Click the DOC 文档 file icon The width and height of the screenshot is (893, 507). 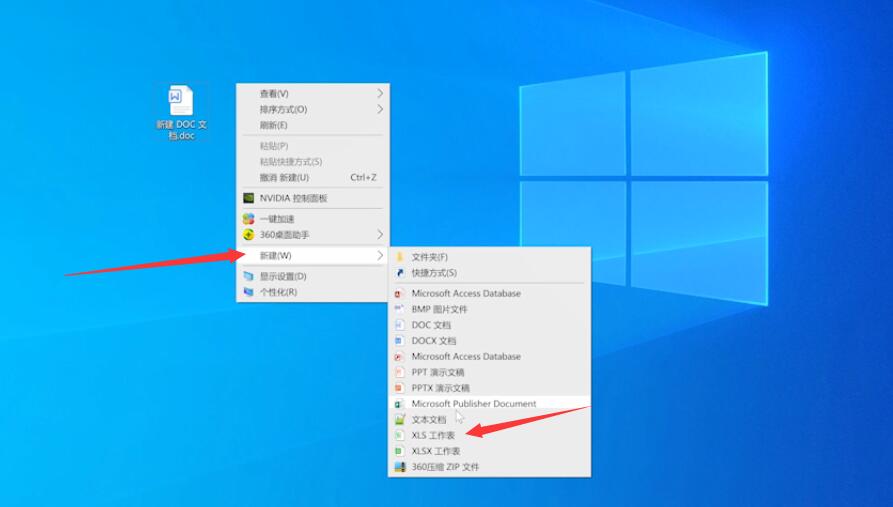400,325
